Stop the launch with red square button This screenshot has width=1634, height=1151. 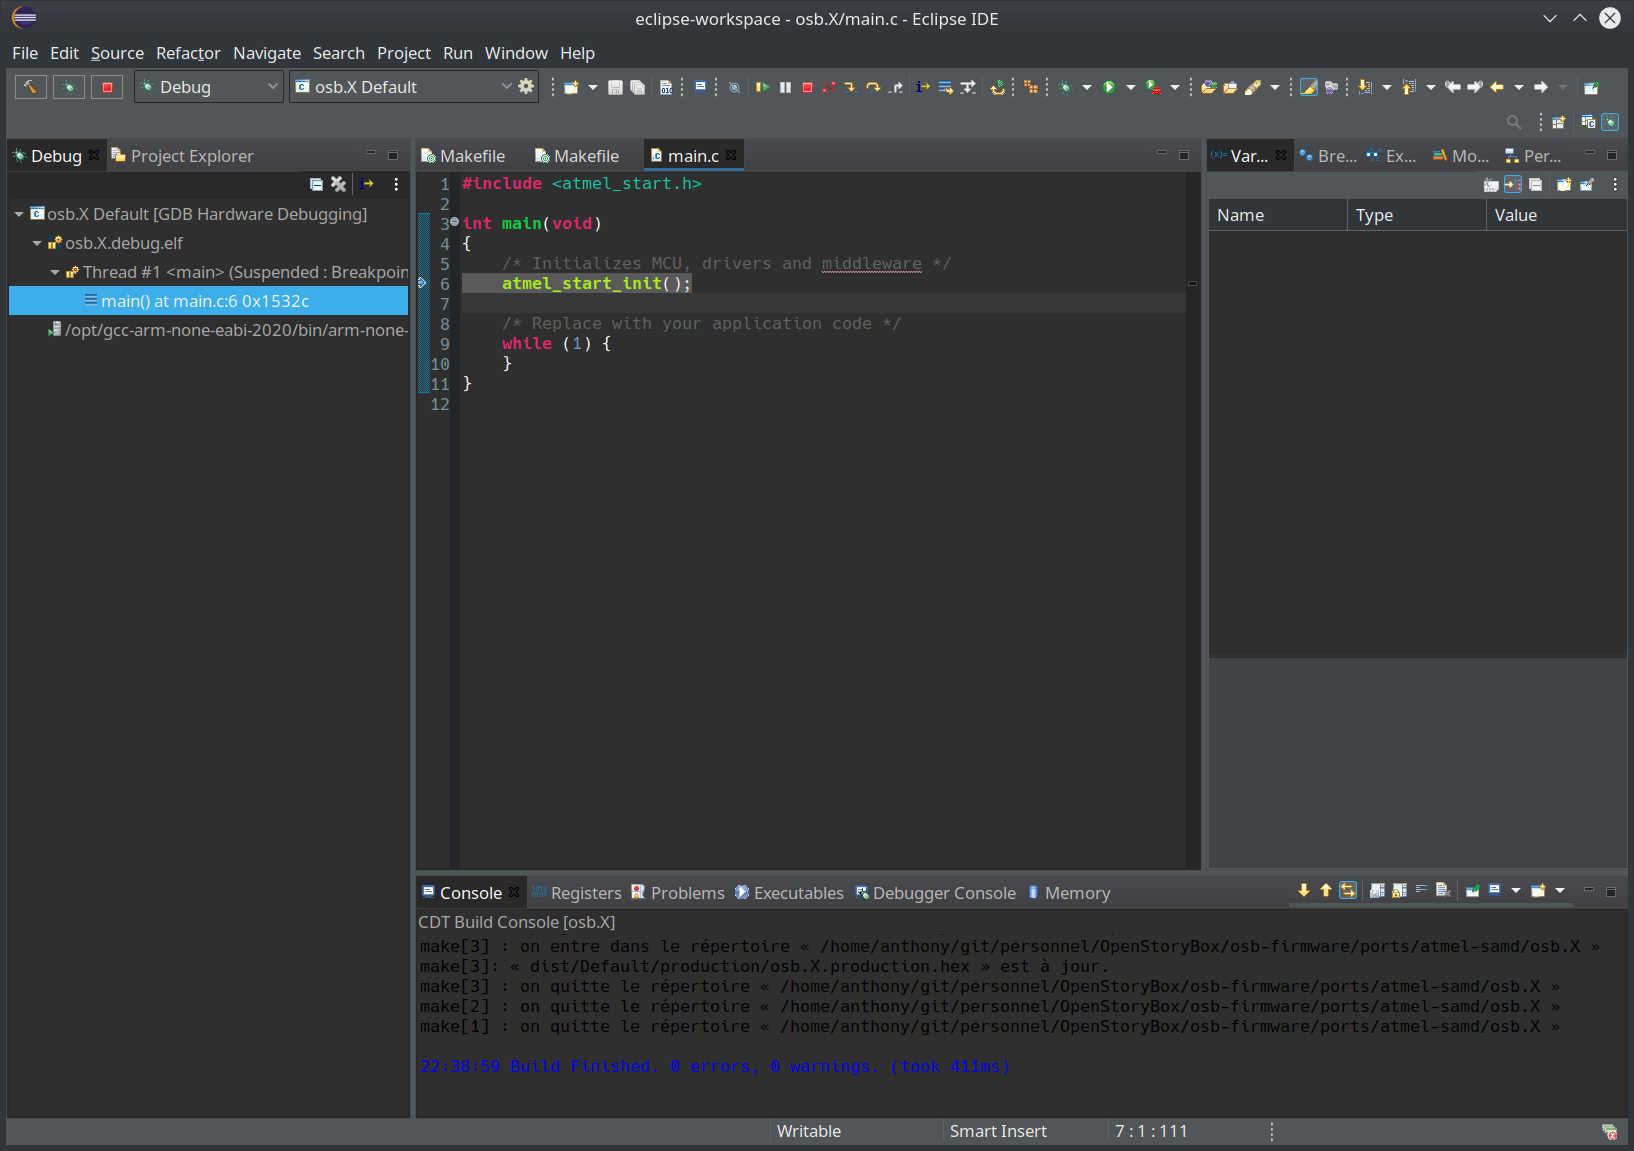click(107, 87)
